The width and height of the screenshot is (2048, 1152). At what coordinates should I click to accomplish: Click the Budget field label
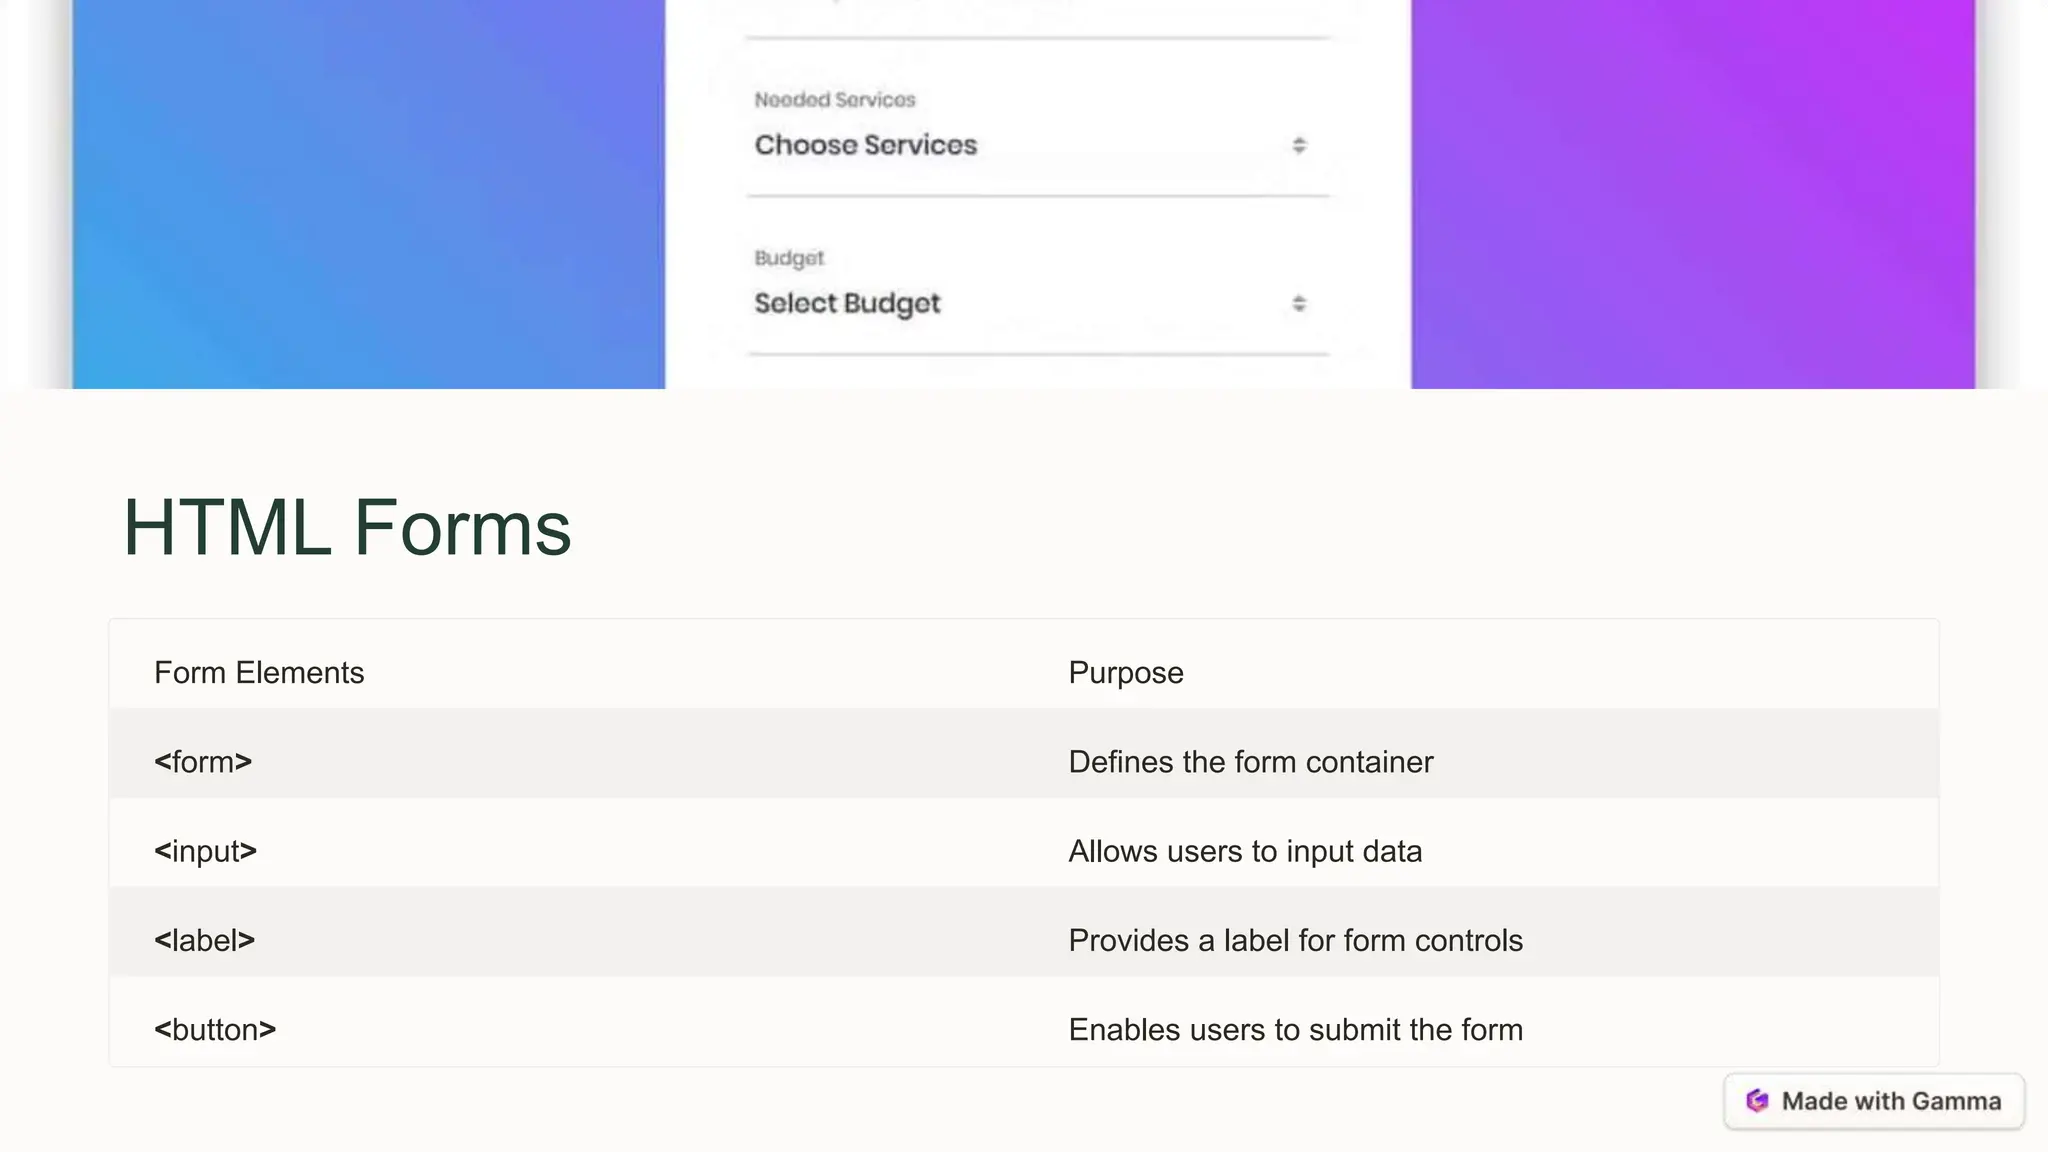click(x=789, y=258)
